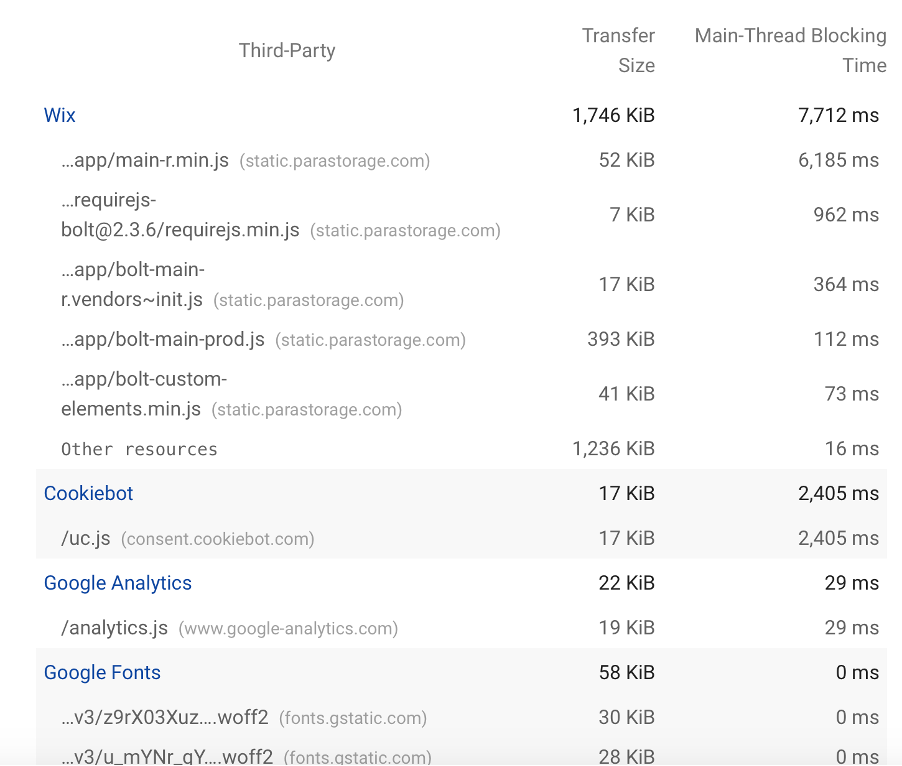Viewport: 902px width, 766px height.
Task: Click the 393 KiB transfer size value
Action: tap(621, 339)
